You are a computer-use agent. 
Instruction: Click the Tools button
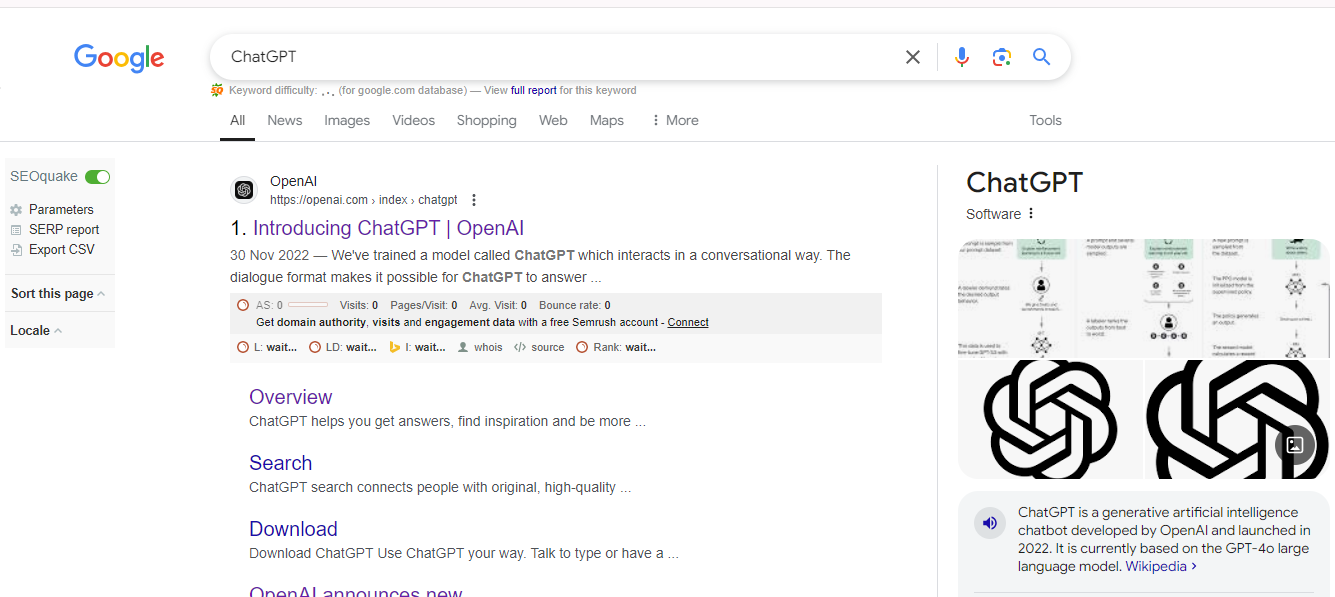coord(1045,120)
